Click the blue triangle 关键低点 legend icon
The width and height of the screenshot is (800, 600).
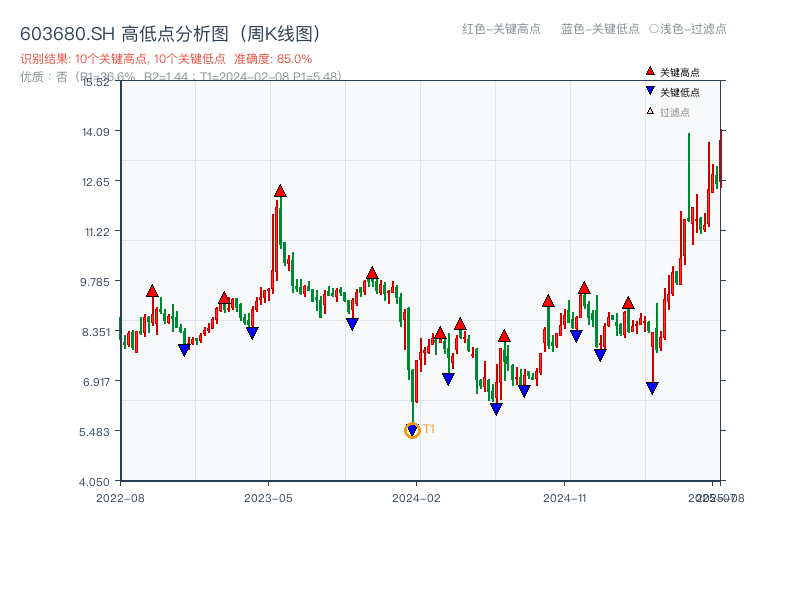coord(650,91)
